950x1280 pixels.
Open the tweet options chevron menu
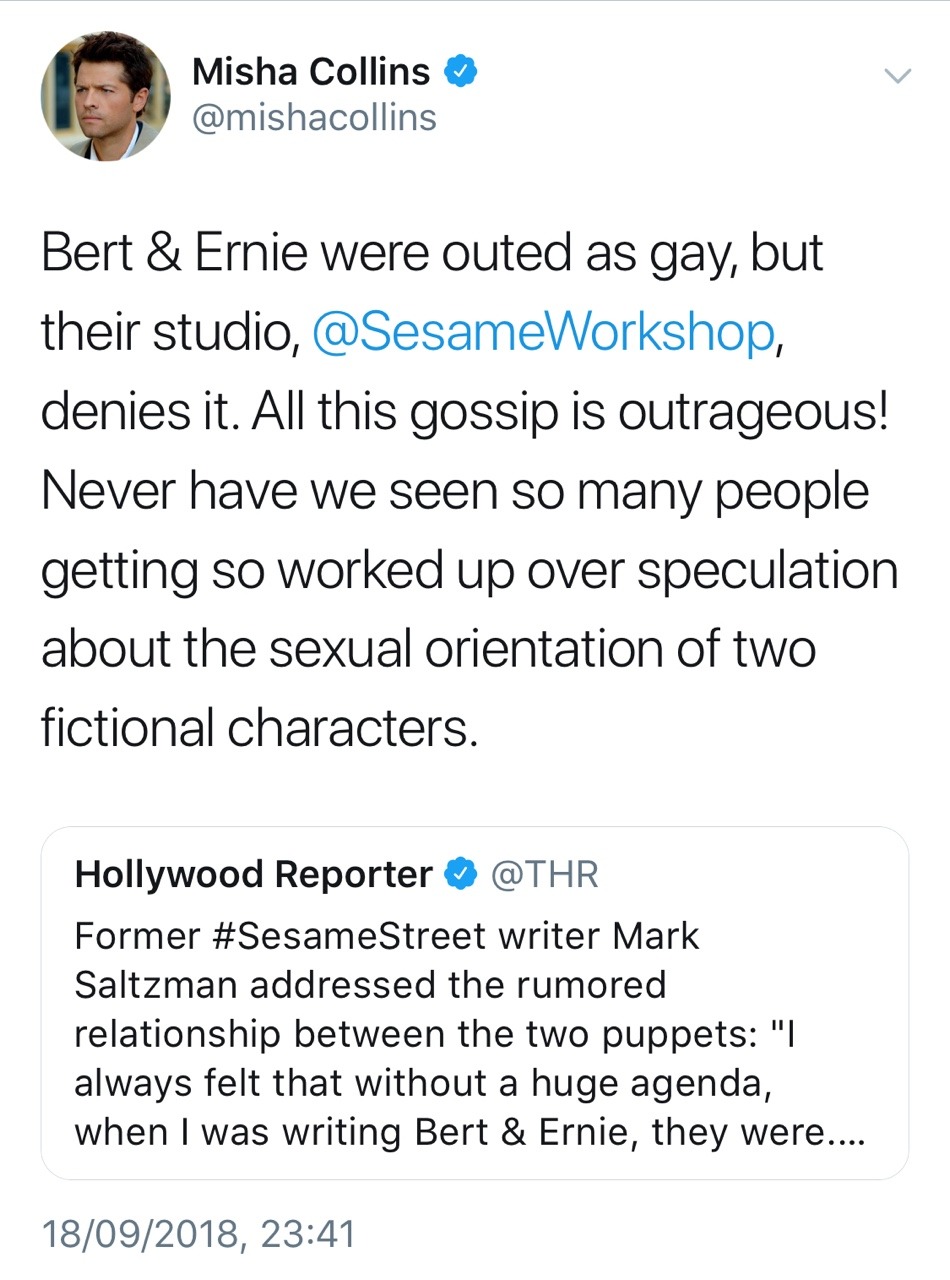point(898,76)
